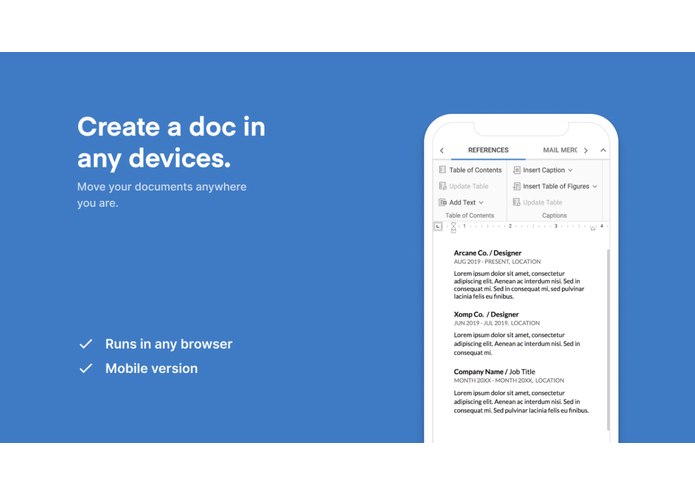
Task: Click the Insert Table of Figures icon
Action: point(516,186)
